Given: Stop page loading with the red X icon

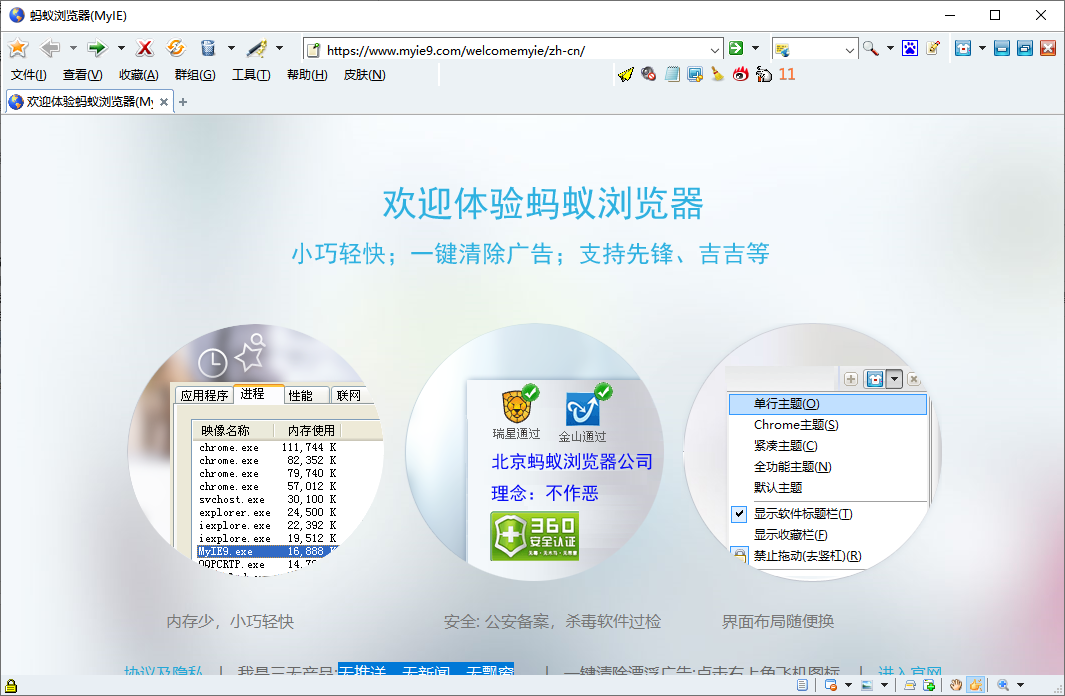Looking at the screenshot, I should pos(145,48).
